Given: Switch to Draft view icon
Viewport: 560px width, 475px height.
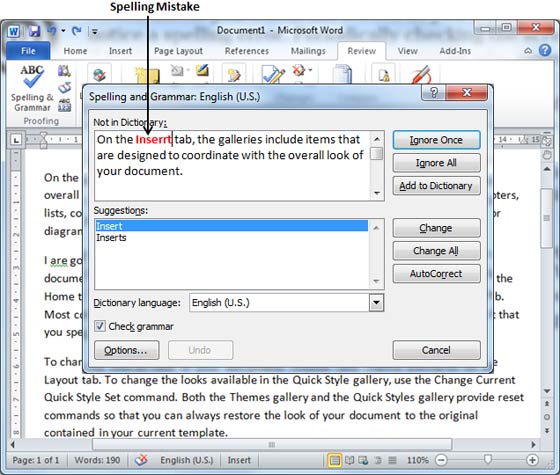Looking at the screenshot, I should click(392, 460).
